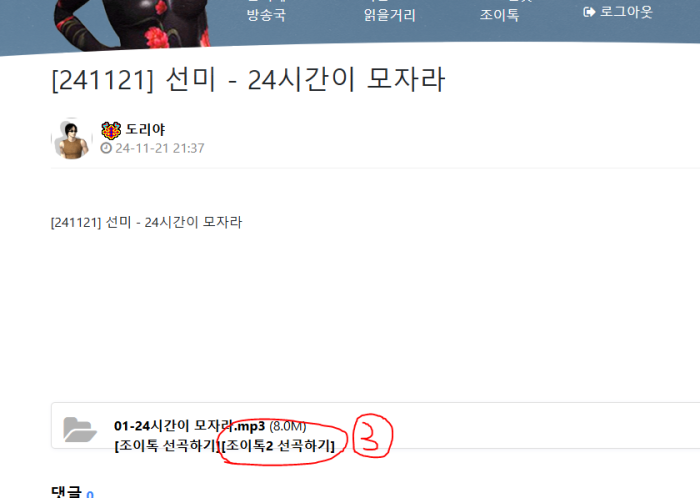Download the 01-24시간이 모자라.mp3 file
Image resolution: width=700 pixels, height=498 pixels.
coord(189,426)
